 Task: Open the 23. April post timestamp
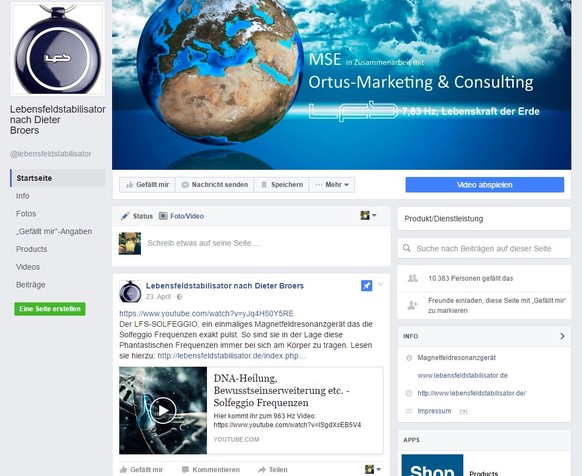(158, 297)
